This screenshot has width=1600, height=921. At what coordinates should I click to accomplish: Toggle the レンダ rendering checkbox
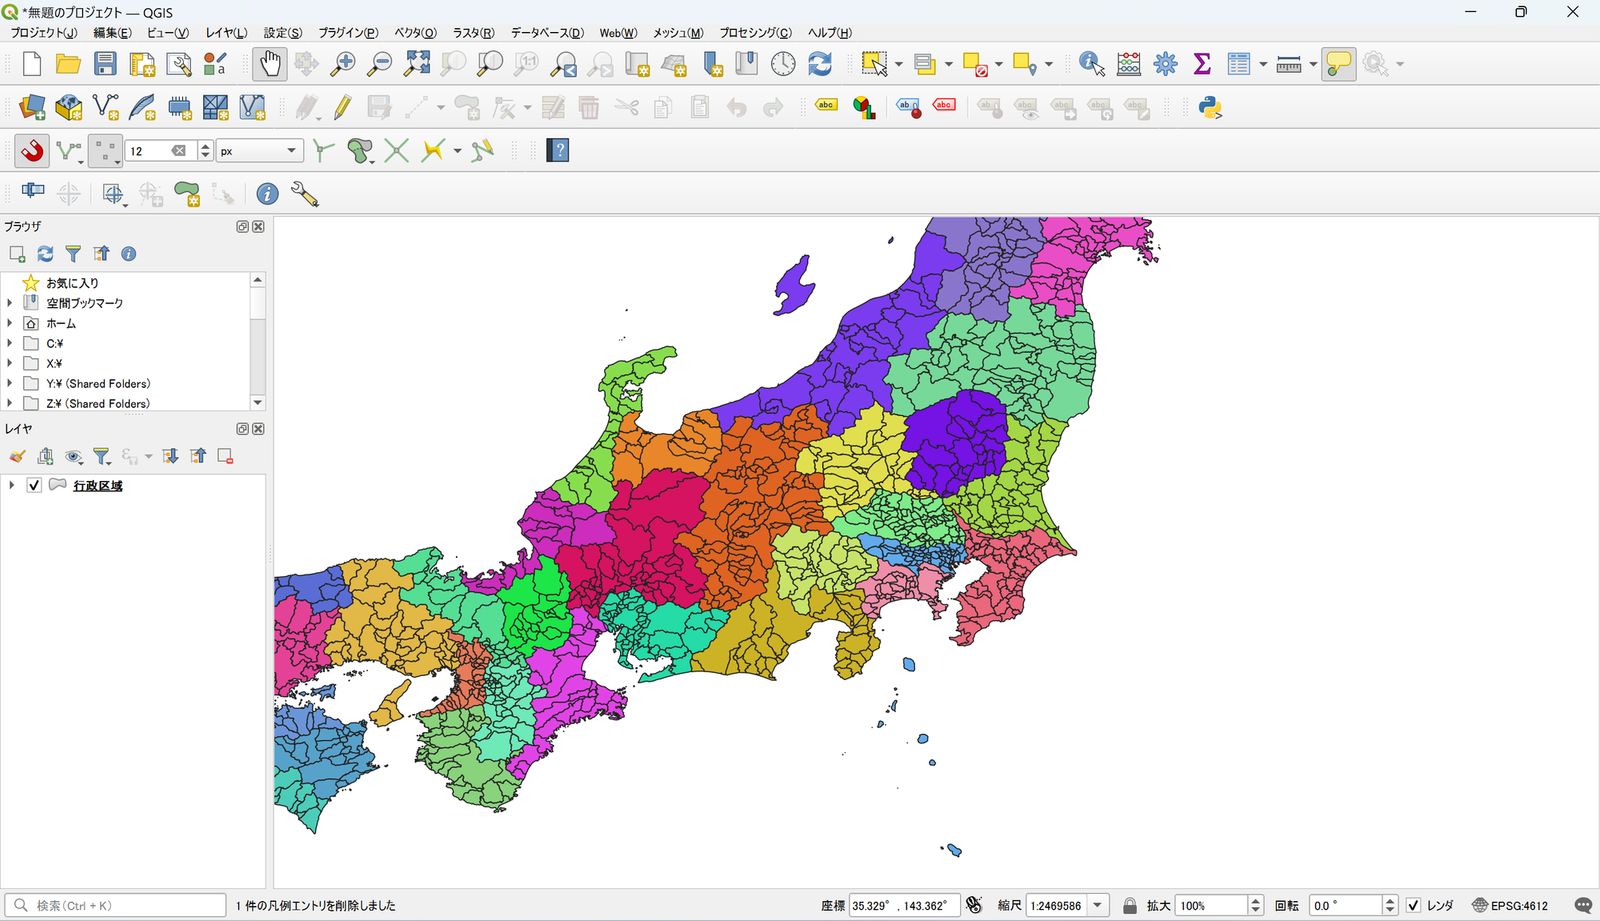pos(1413,905)
